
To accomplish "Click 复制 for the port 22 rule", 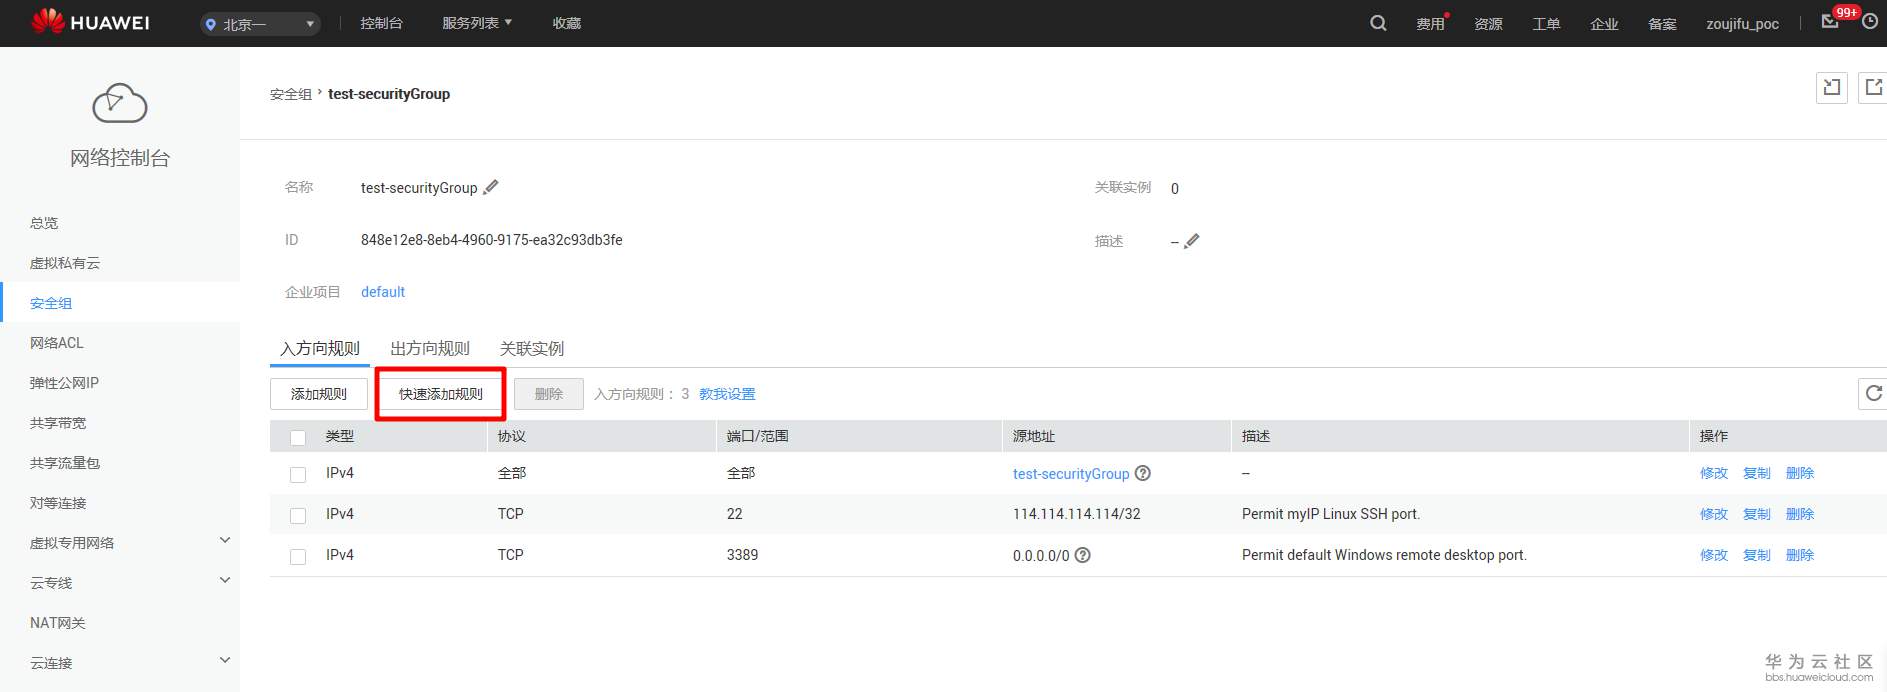I will (x=1757, y=514).
